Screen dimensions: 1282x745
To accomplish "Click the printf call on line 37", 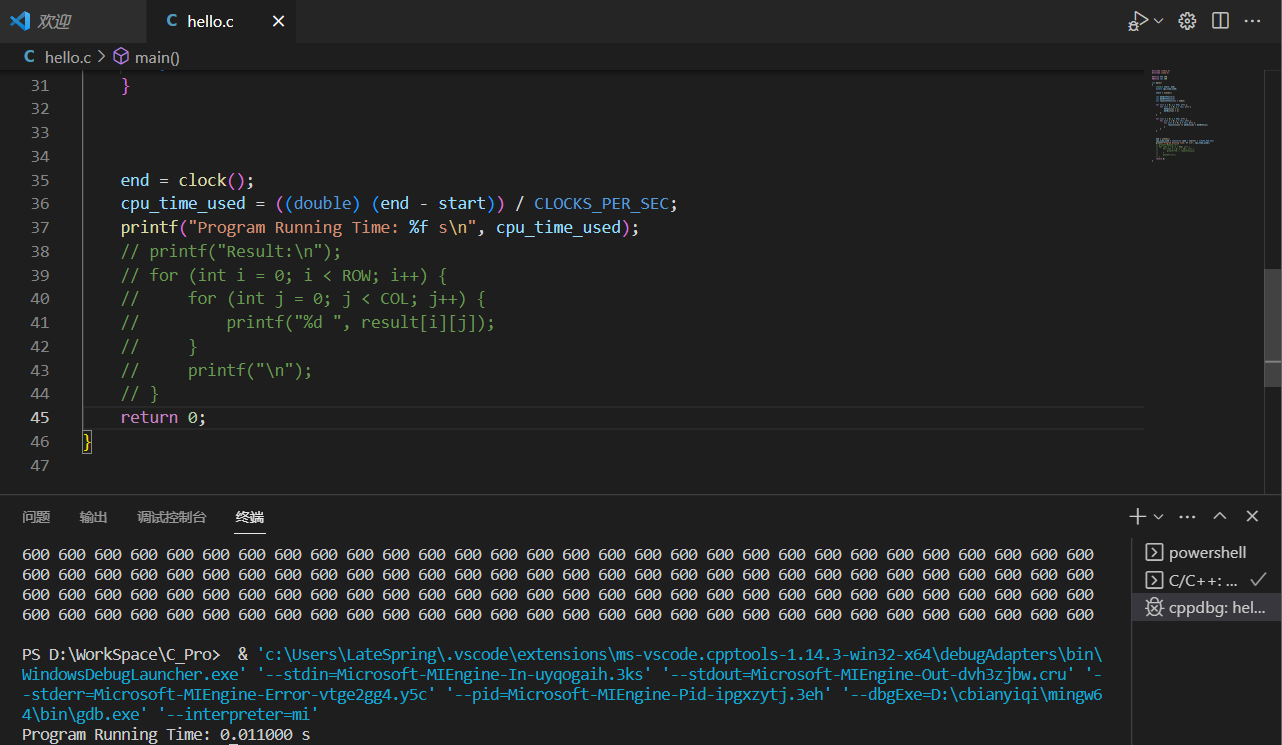I will [380, 227].
